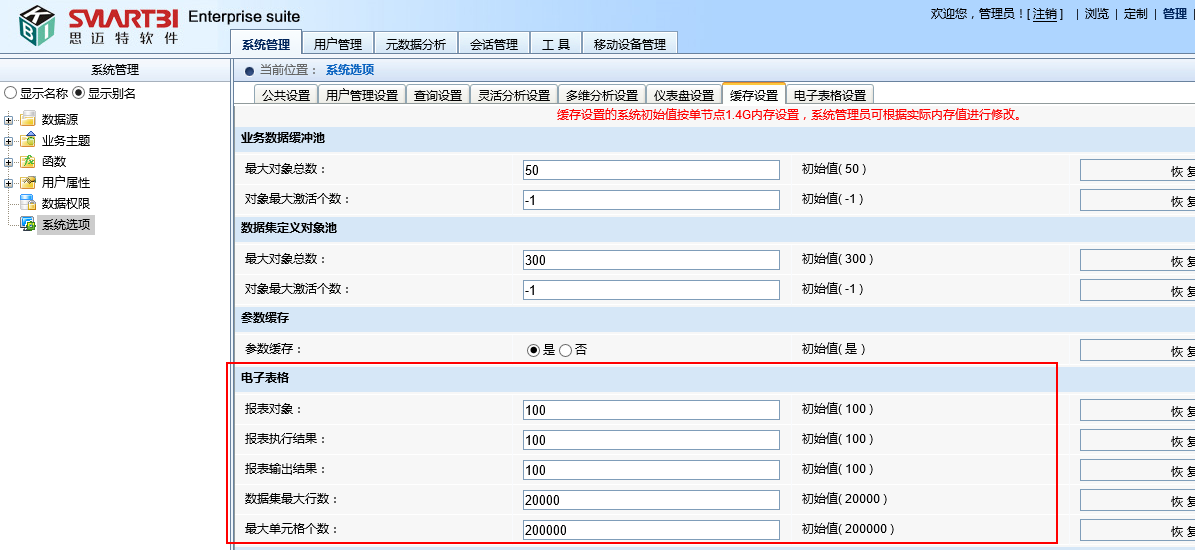Open the 系统管理 main tab
The width and height of the screenshot is (1195, 550).
[266, 43]
